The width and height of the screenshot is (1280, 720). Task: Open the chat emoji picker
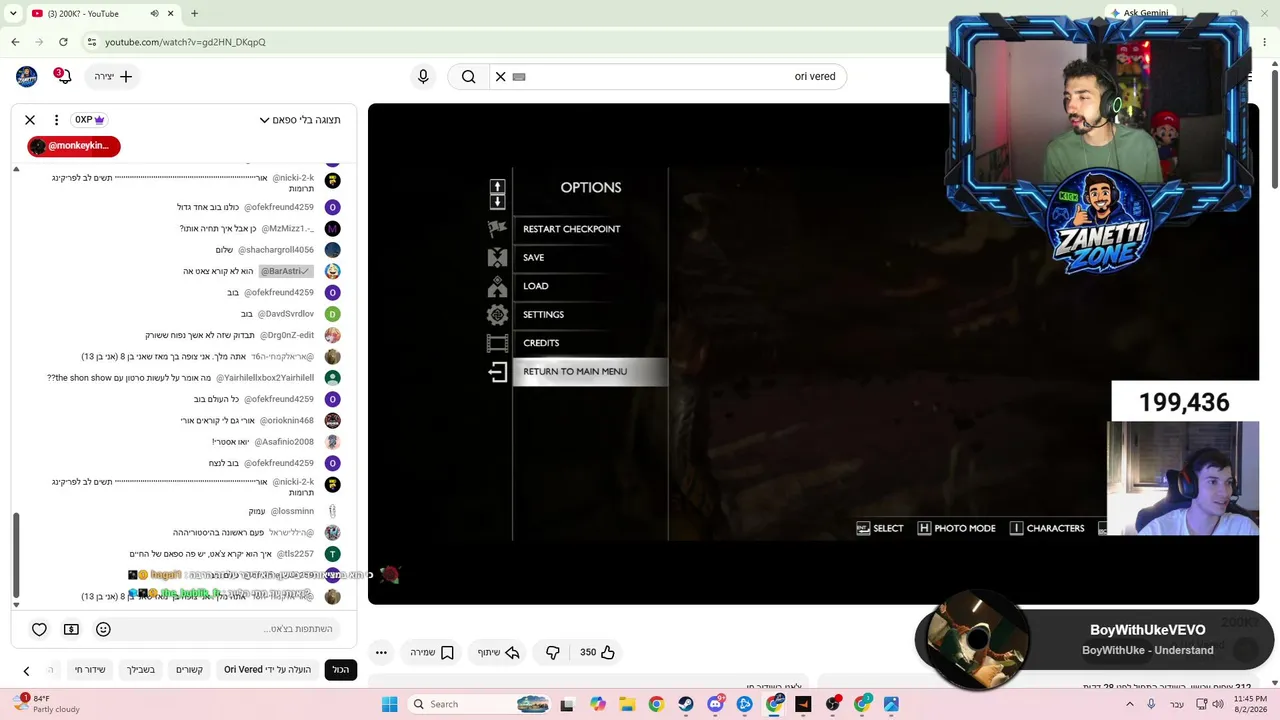pyautogui.click(x=103, y=629)
